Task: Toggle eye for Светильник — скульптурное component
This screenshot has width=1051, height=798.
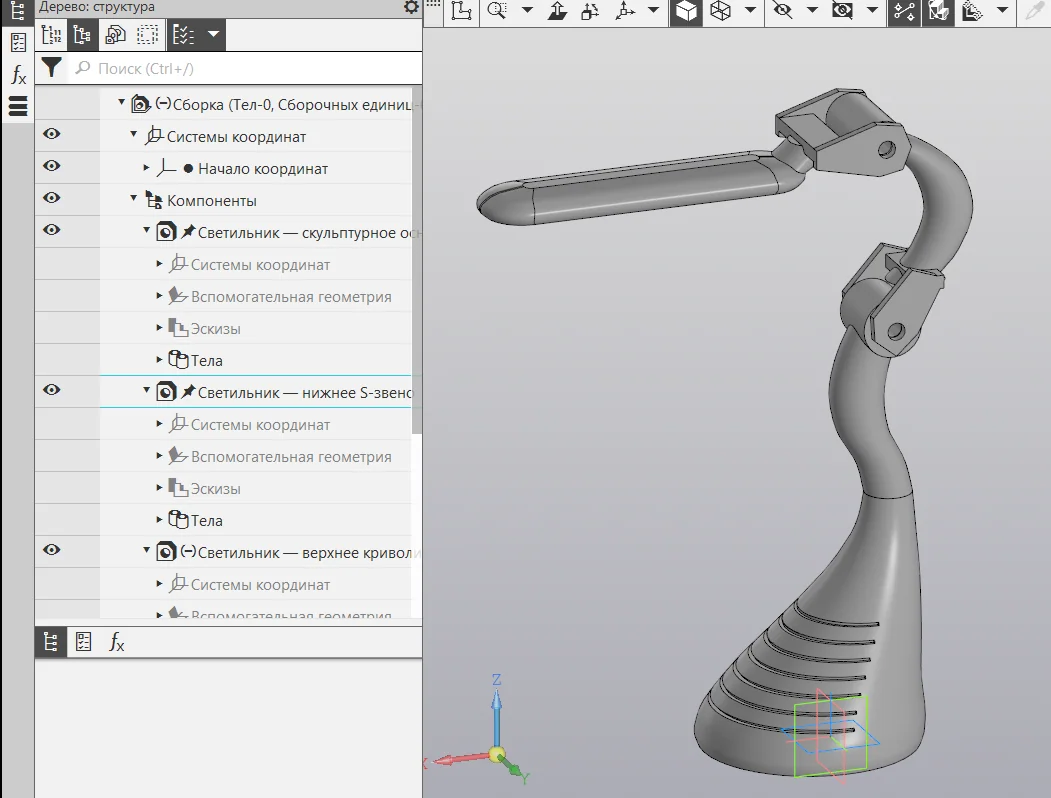Action: click(x=52, y=230)
